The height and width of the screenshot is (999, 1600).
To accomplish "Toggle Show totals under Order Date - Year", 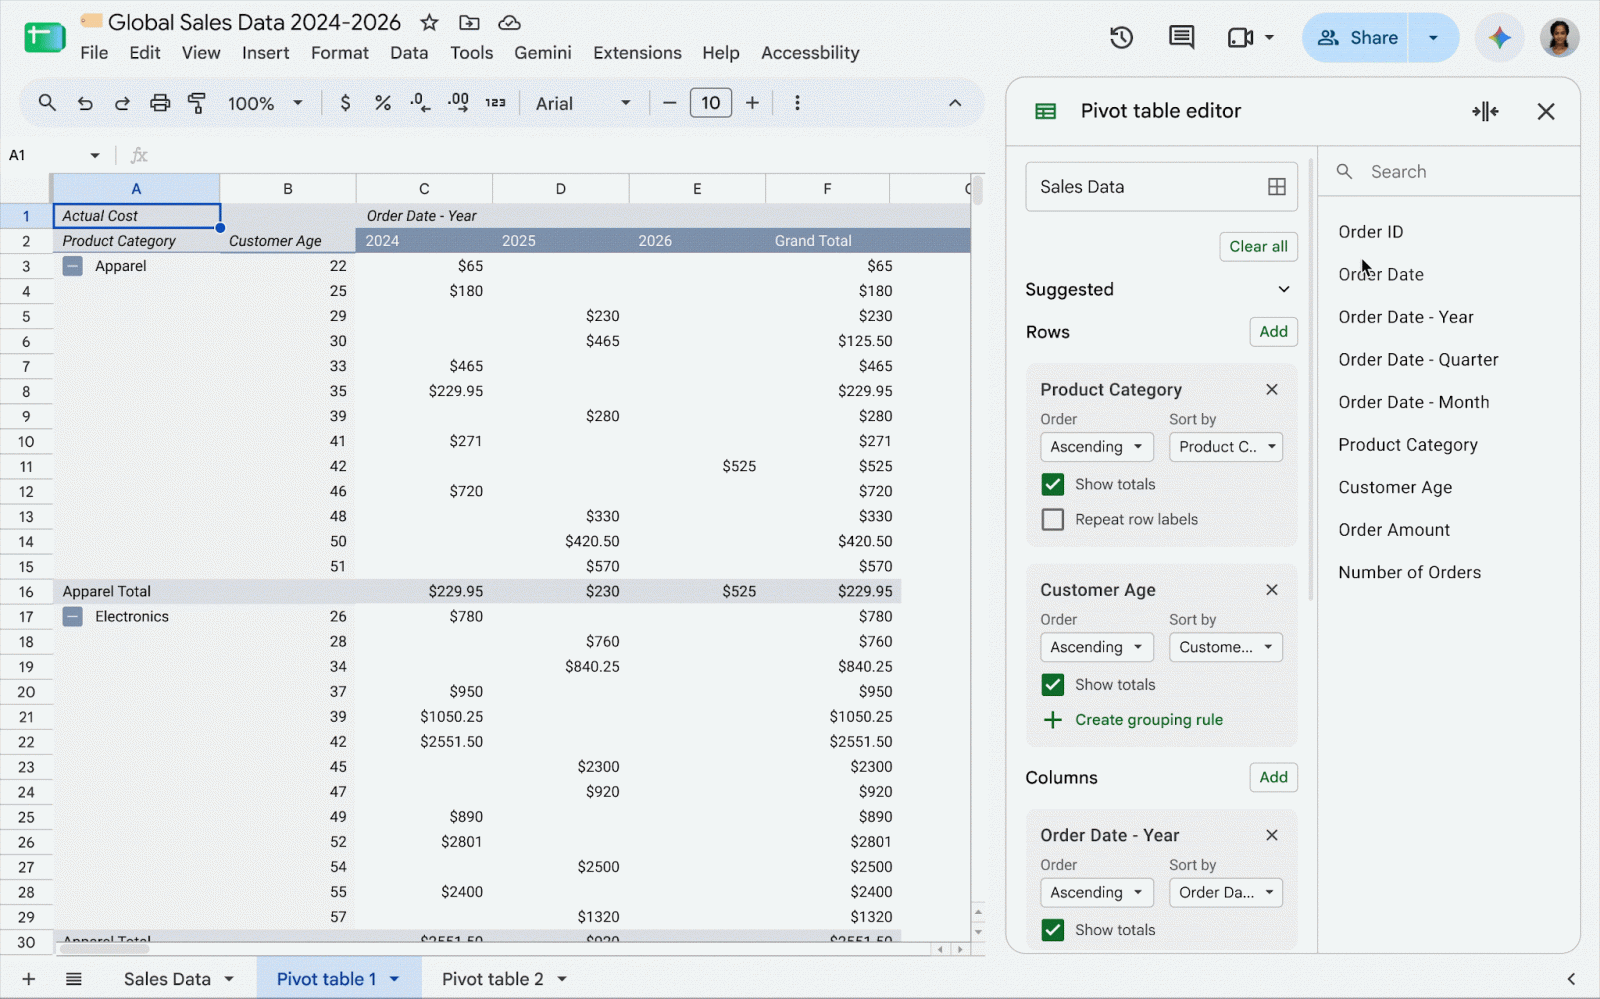I will click(x=1053, y=929).
